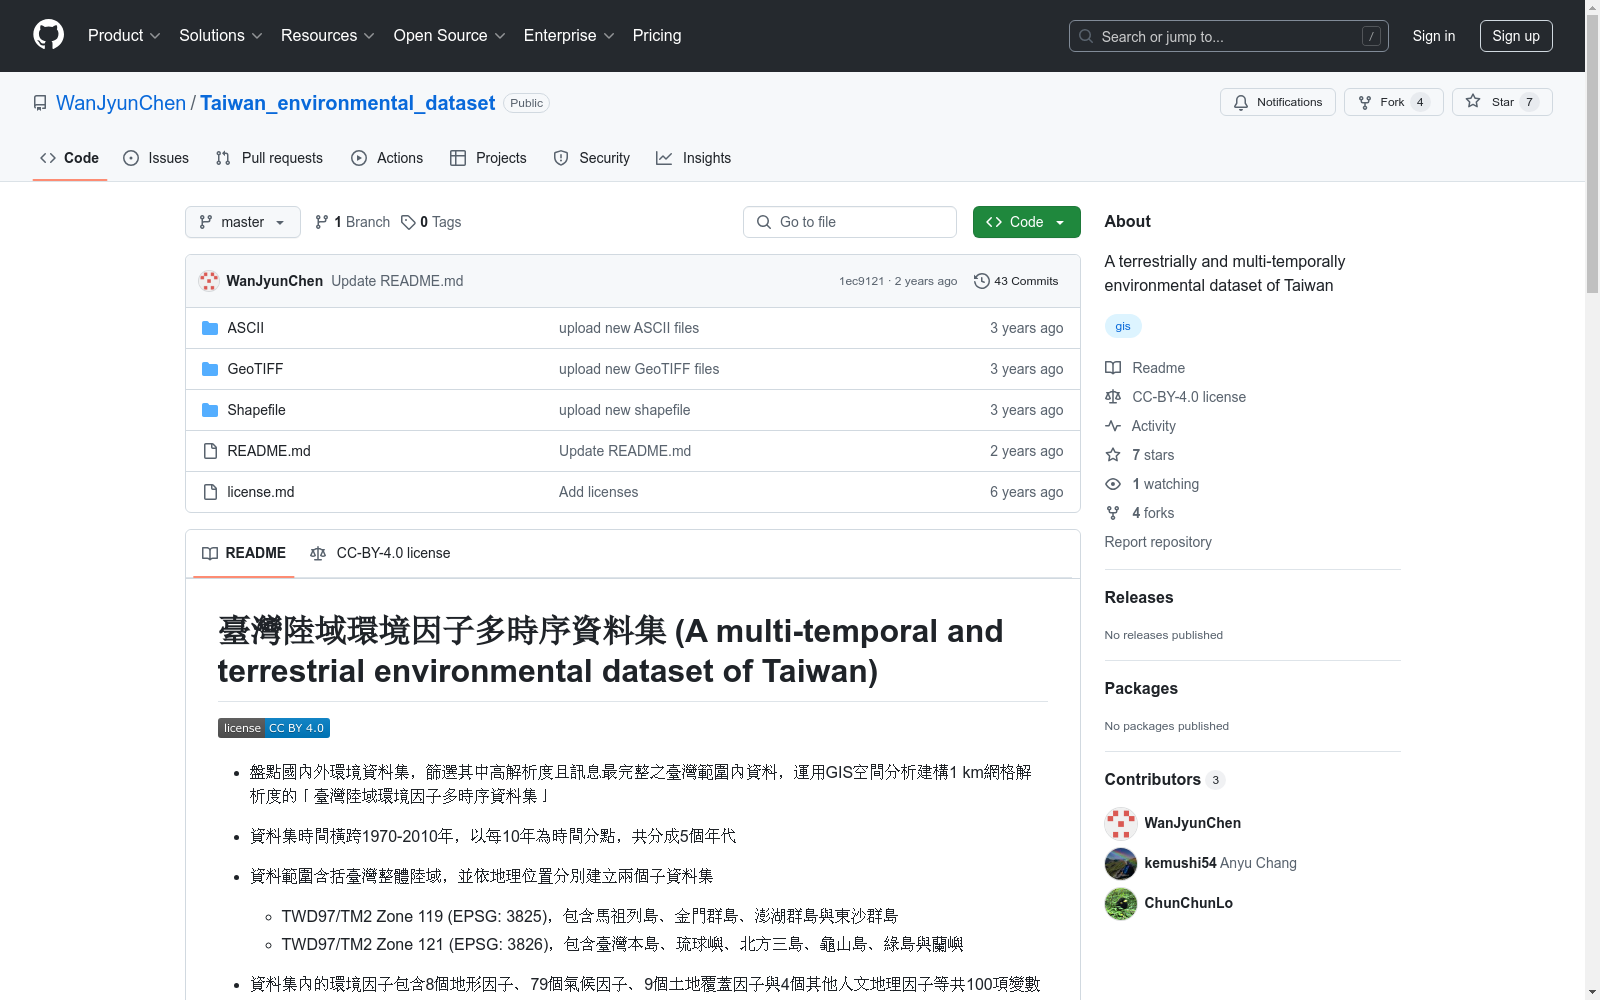Screen dimensions: 1600x1000
Task: Open the master branch dropdown
Action: coord(243,222)
